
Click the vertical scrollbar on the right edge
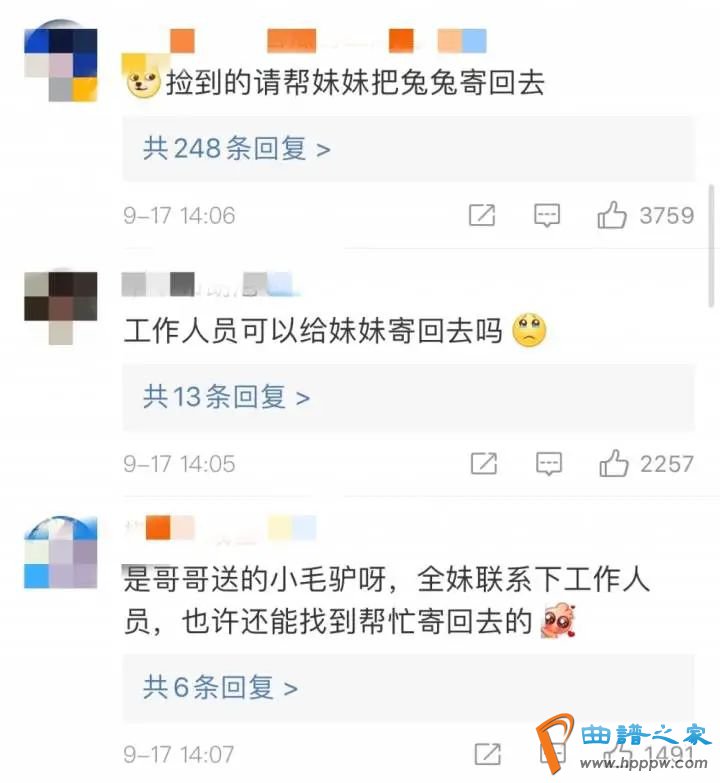coord(711,246)
